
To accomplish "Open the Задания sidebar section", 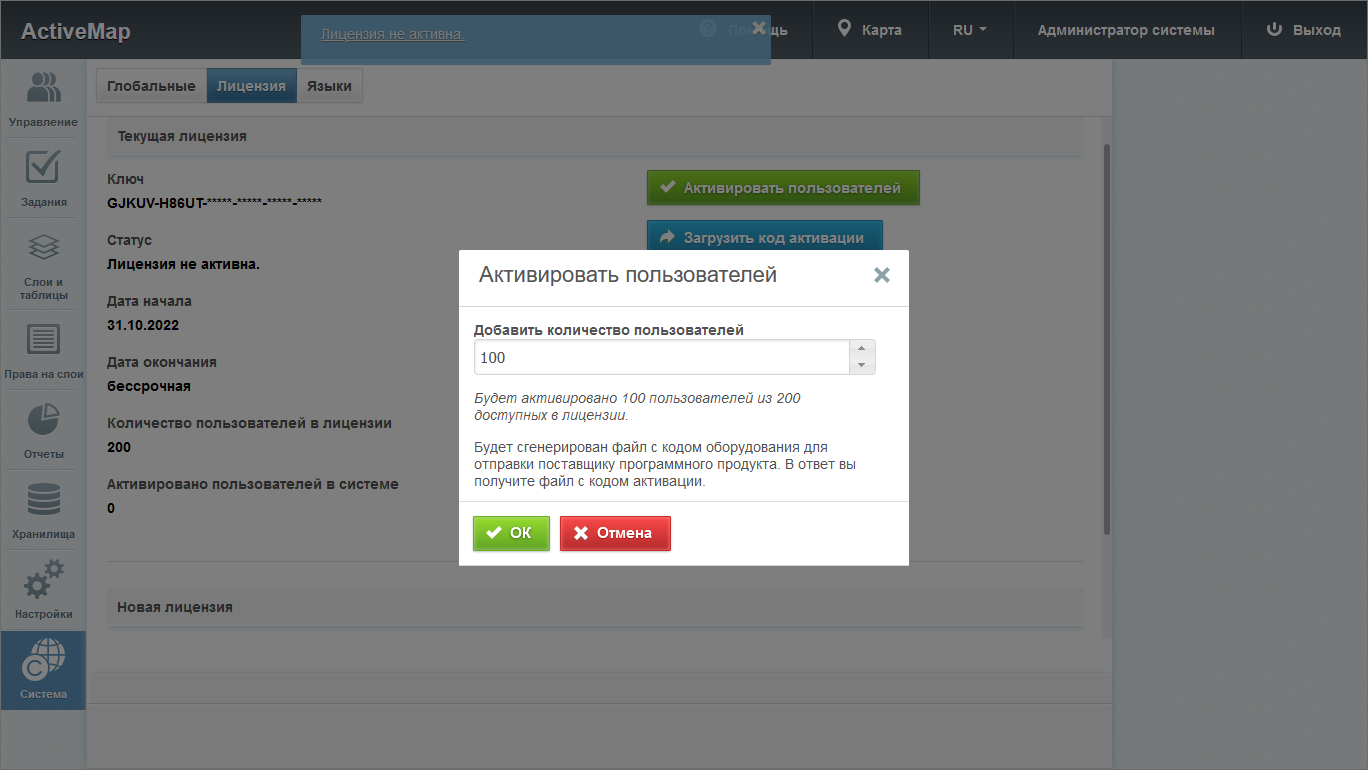I will pos(43,180).
